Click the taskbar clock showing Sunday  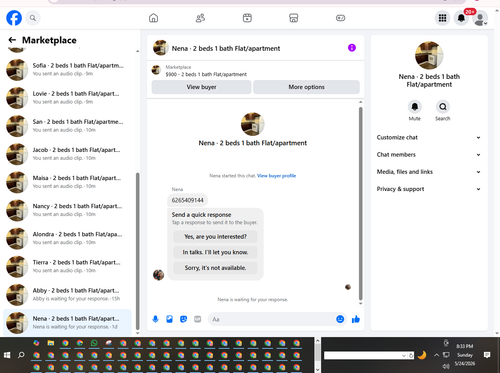pos(465,355)
